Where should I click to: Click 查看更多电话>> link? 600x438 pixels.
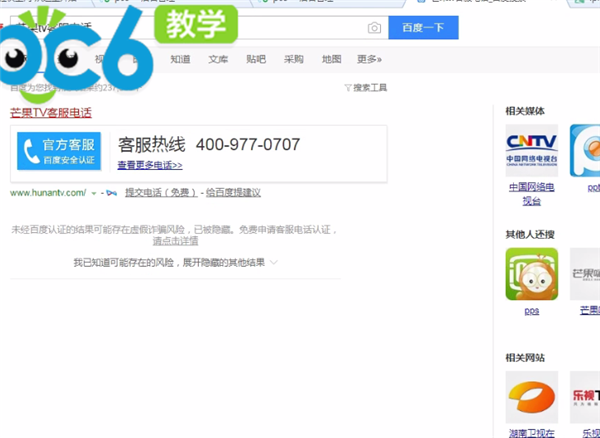(150, 165)
